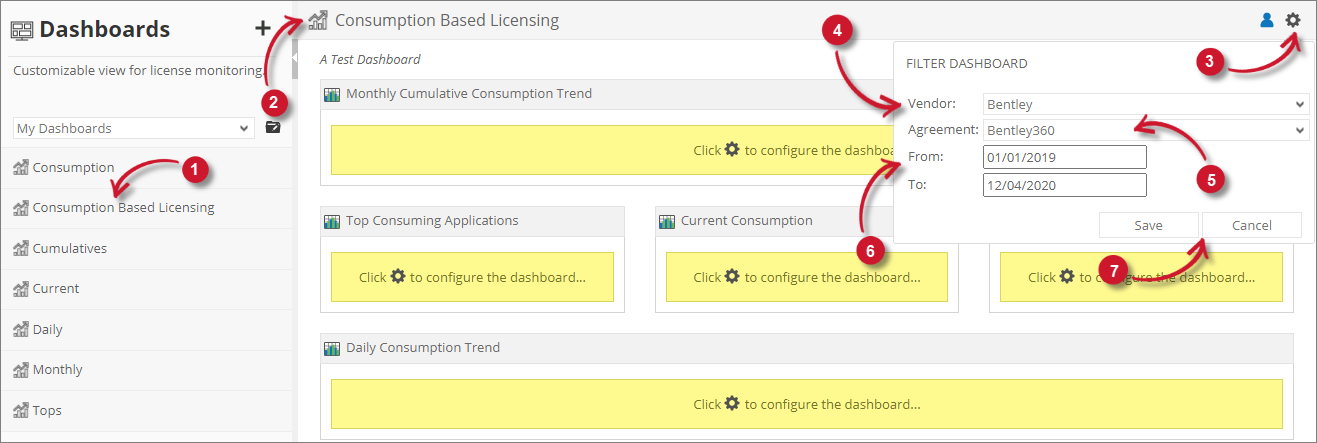The height and width of the screenshot is (443, 1317).
Task: Click gear icon in Monthly Cumulative Consumption panel
Action: [x=732, y=150]
